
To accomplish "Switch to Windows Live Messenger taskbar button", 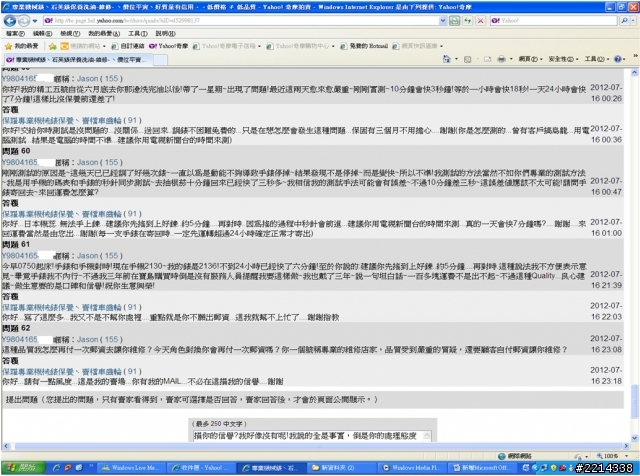I will [131, 468].
